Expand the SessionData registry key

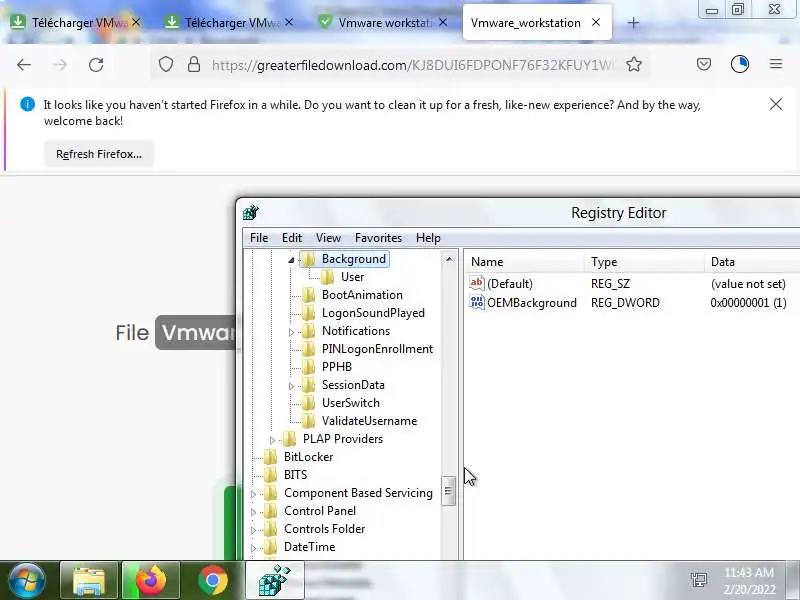(x=291, y=386)
